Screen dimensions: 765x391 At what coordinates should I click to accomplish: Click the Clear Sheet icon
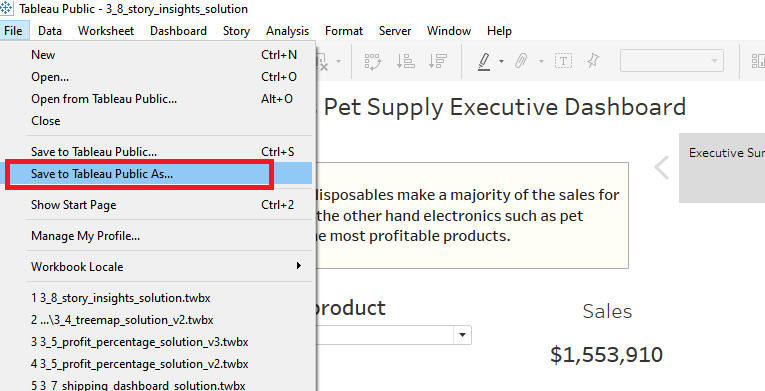pos(323,62)
